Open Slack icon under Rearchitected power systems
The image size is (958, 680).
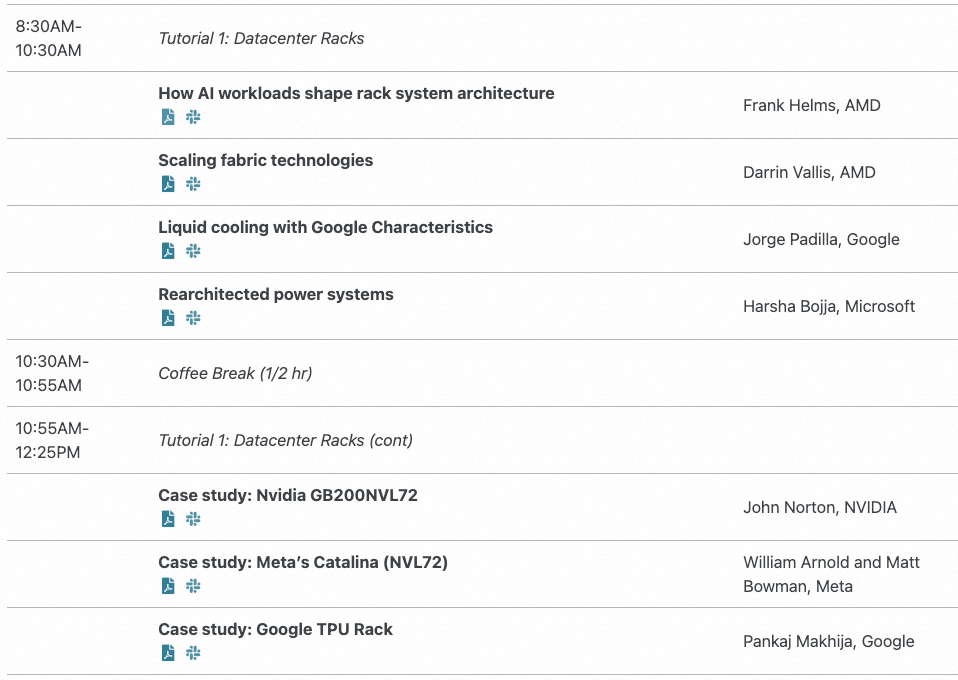click(193, 318)
